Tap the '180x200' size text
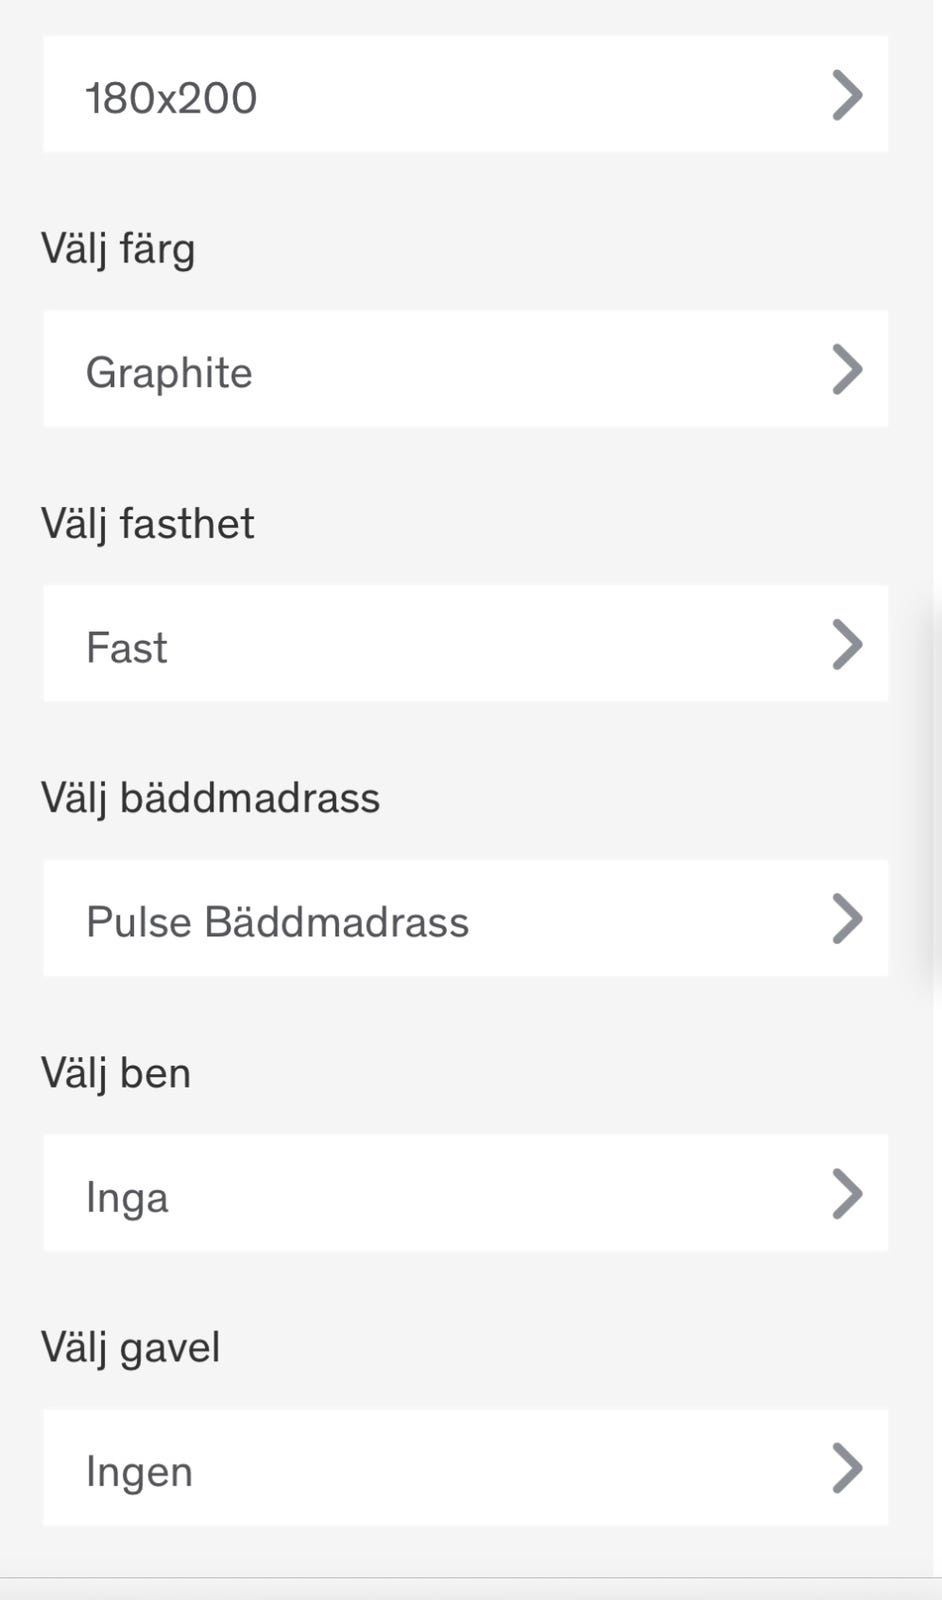This screenshot has height=1600, width=942. pos(171,98)
